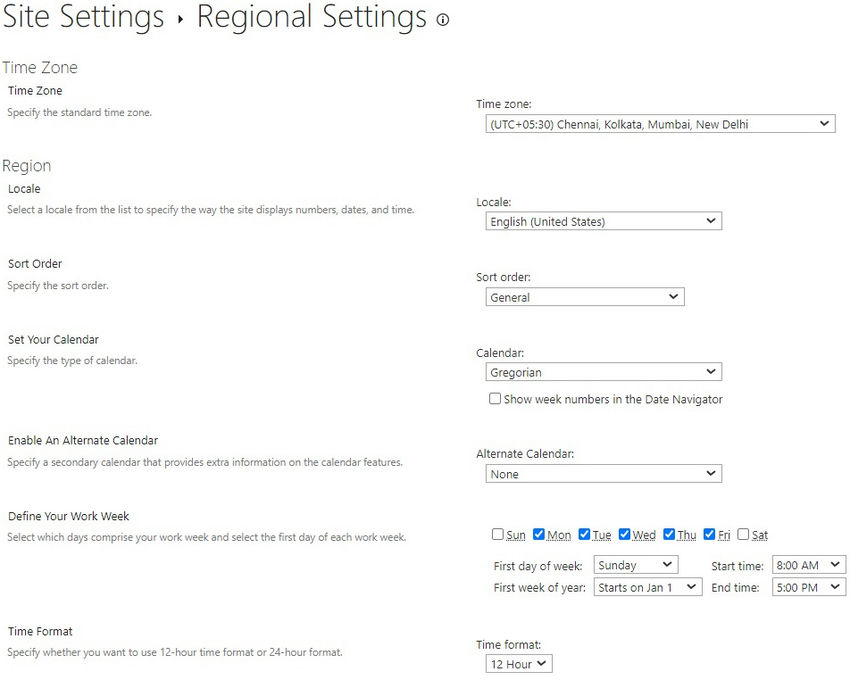Open the First week of year dropdown

click(649, 587)
